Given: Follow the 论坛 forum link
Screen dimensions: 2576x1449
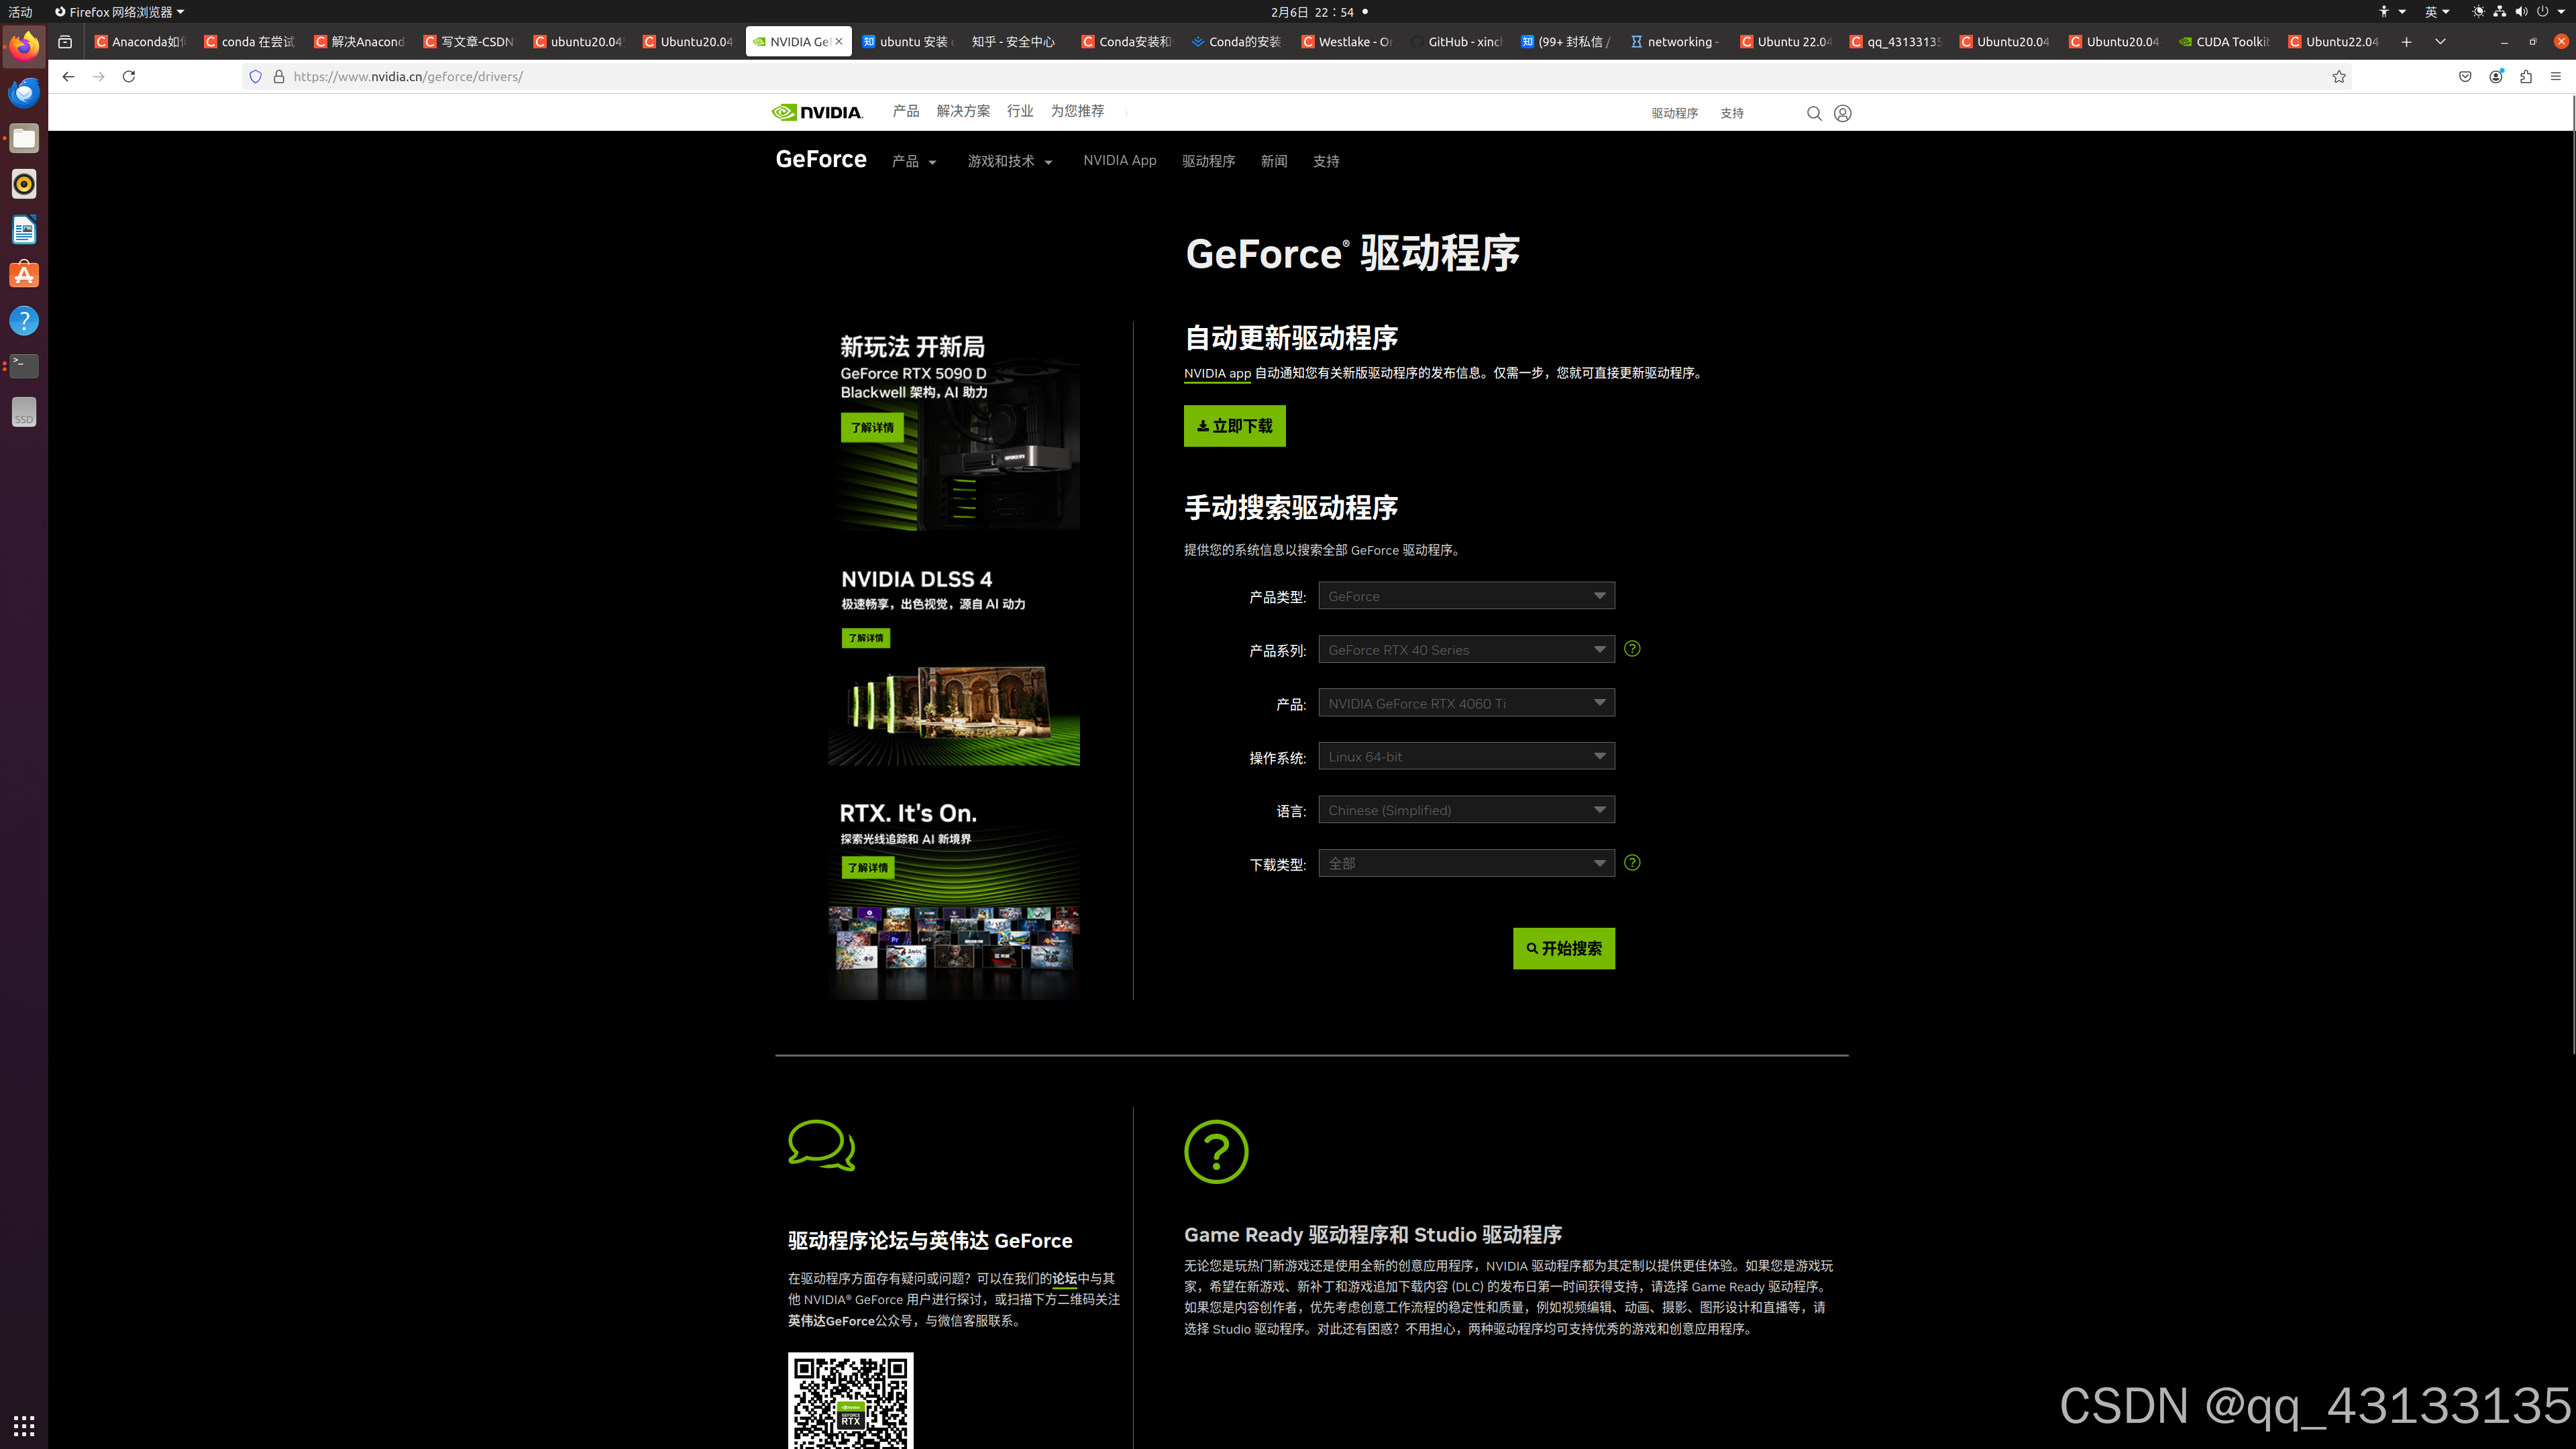Looking at the screenshot, I should (1064, 1278).
